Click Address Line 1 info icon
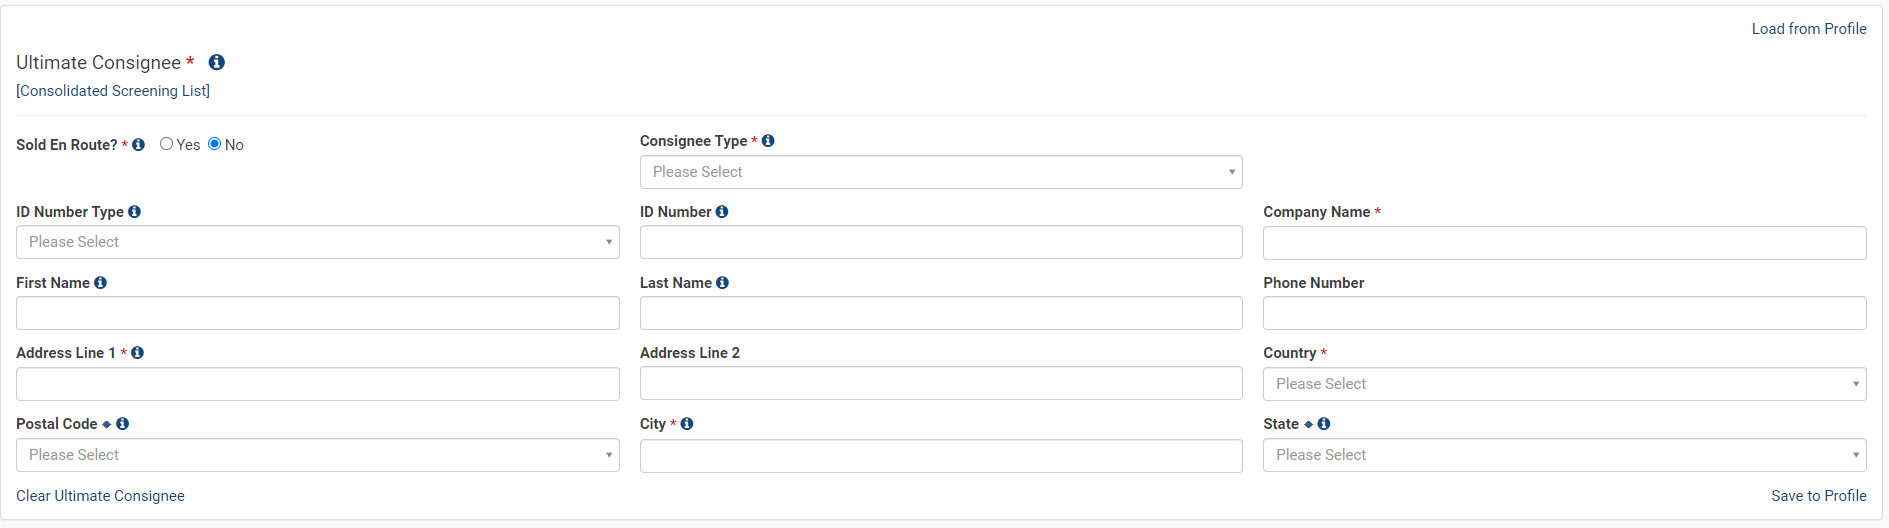The width and height of the screenshot is (1889, 528). point(137,353)
